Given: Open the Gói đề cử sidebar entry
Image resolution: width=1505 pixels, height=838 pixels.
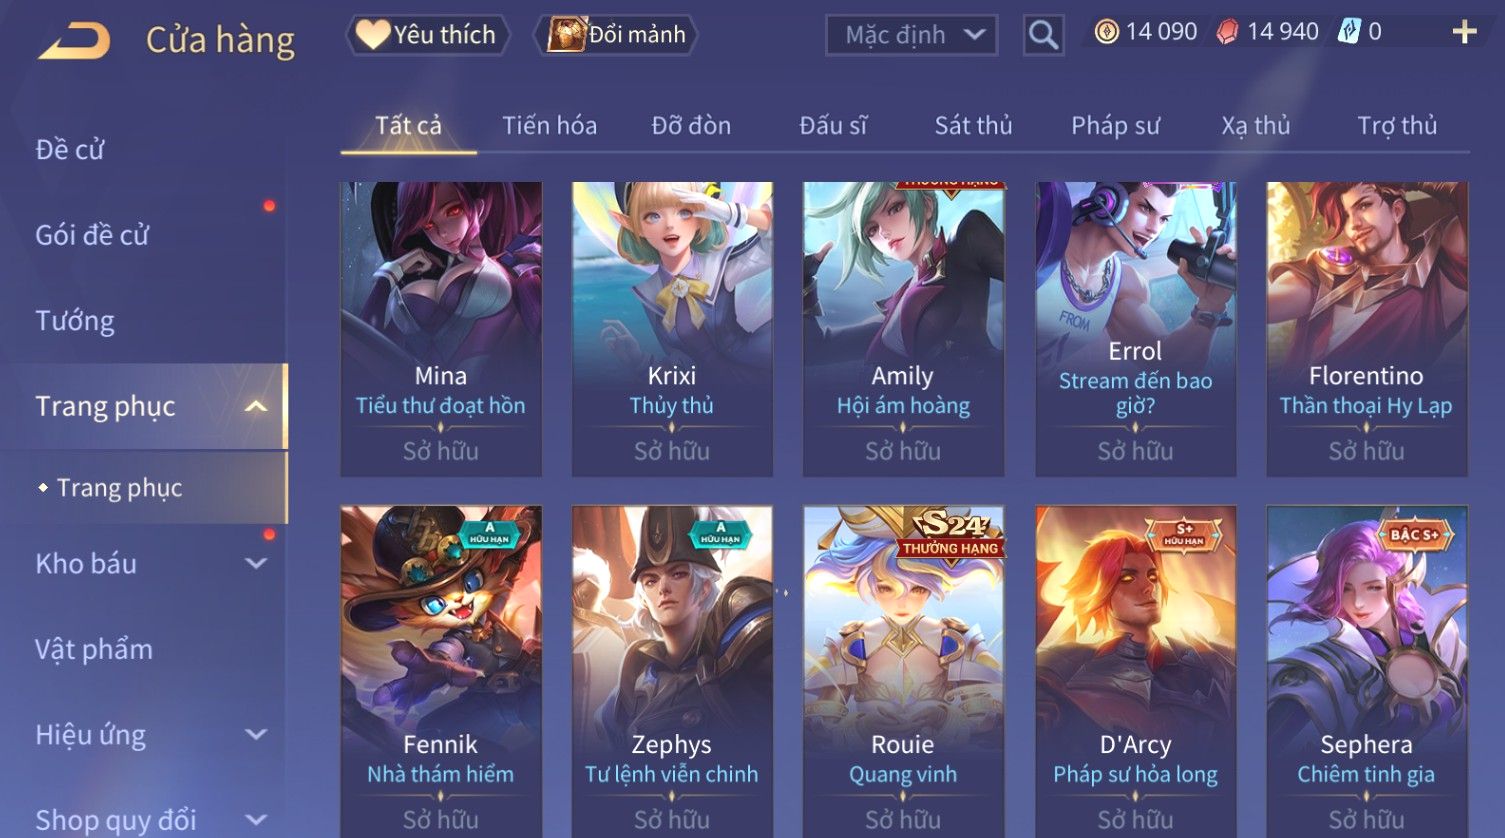Looking at the screenshot, I should [x=92, y=236].
